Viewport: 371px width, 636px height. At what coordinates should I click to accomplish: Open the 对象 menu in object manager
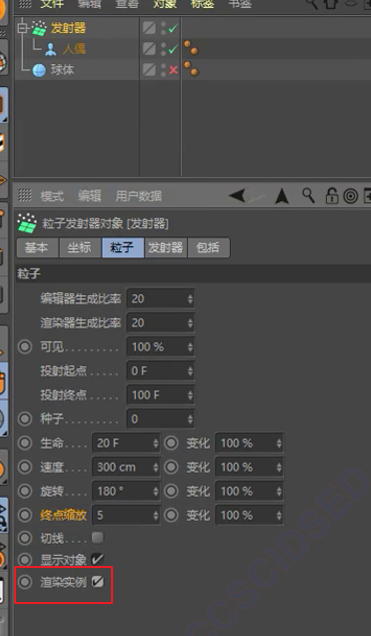point(165,4)
